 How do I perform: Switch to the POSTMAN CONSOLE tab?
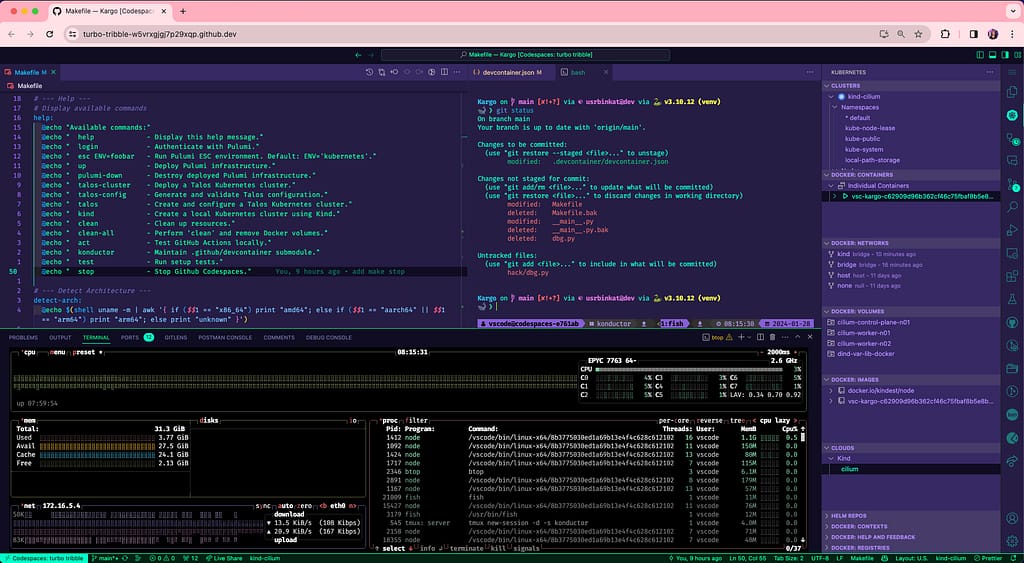coord(225,338)
